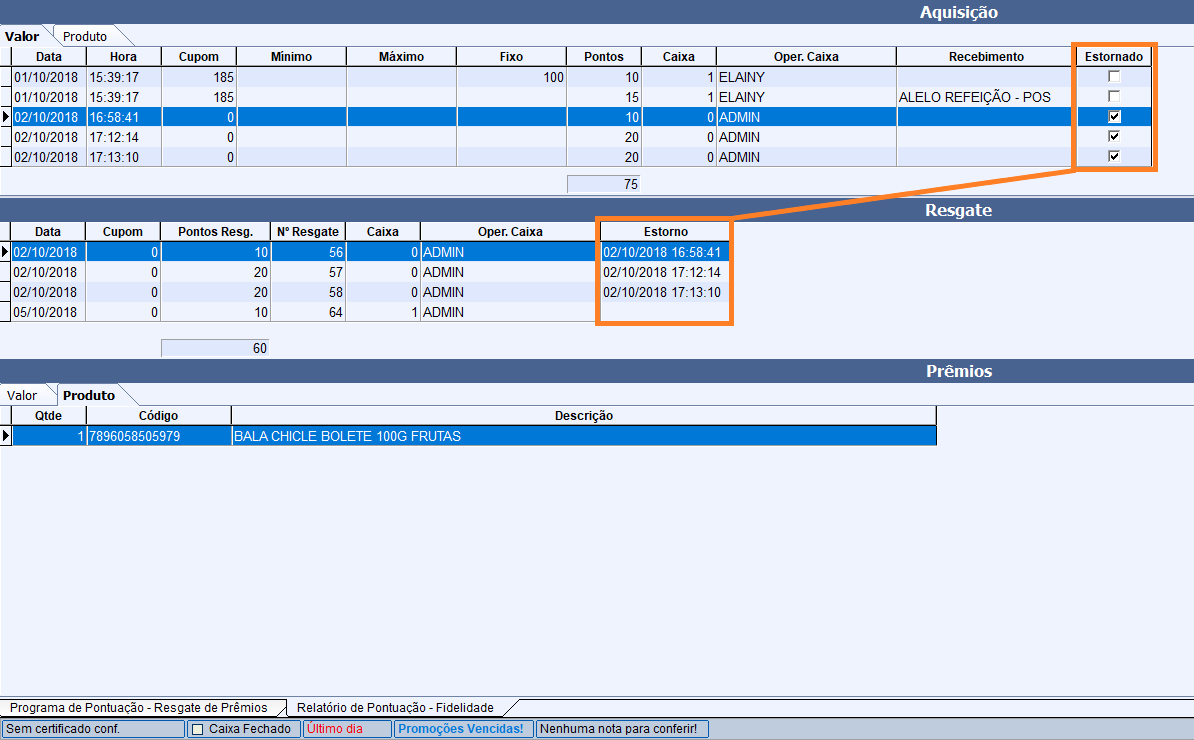Switch to Valor tab in Prêmios section
This screenshot has height=740, width=1194.
pos(22,395)
